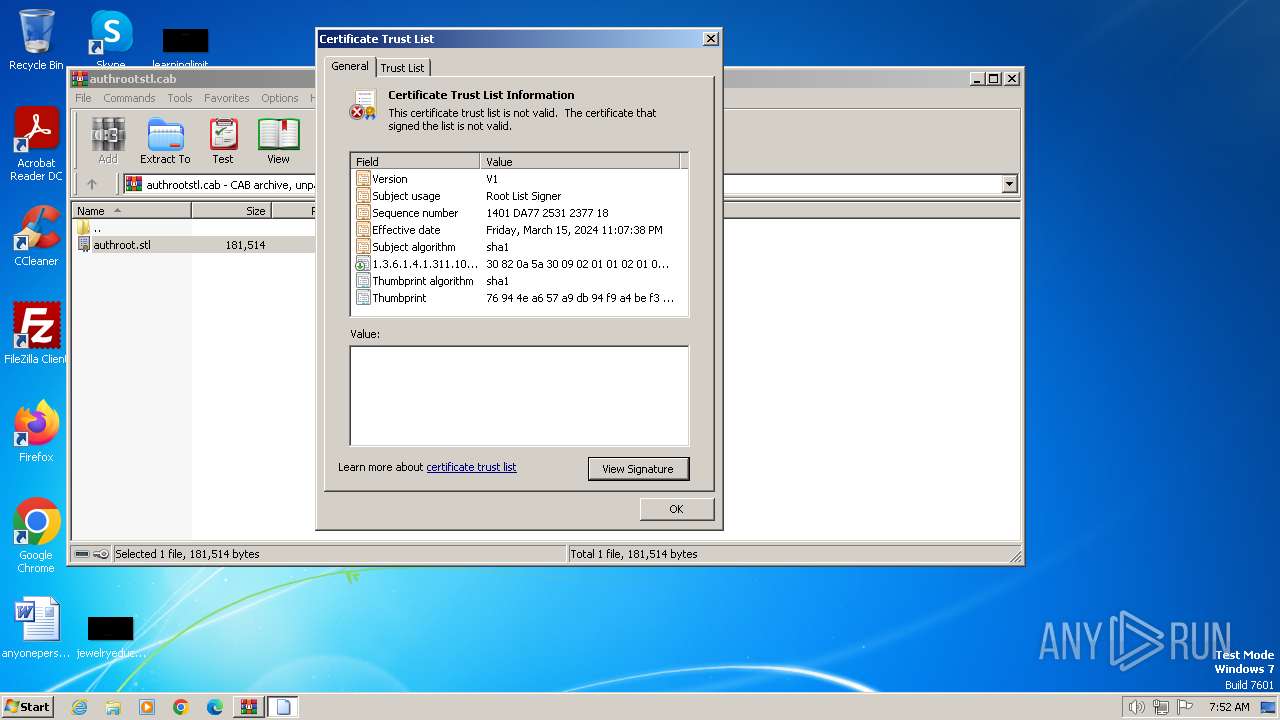Click the Add toolbar icon in WinRAR
This screenshot has height=720, width=1280.
[108, 141]
